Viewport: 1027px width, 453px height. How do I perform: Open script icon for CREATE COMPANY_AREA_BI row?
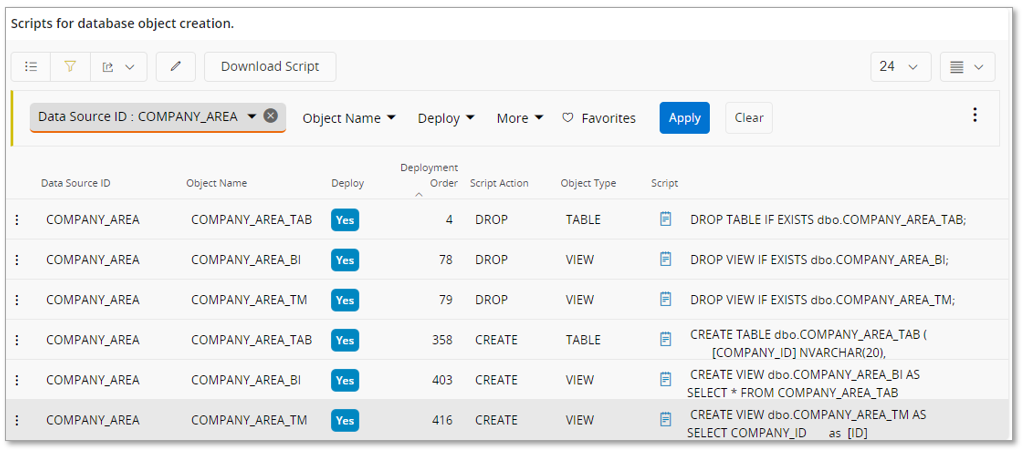click(665, 379)
